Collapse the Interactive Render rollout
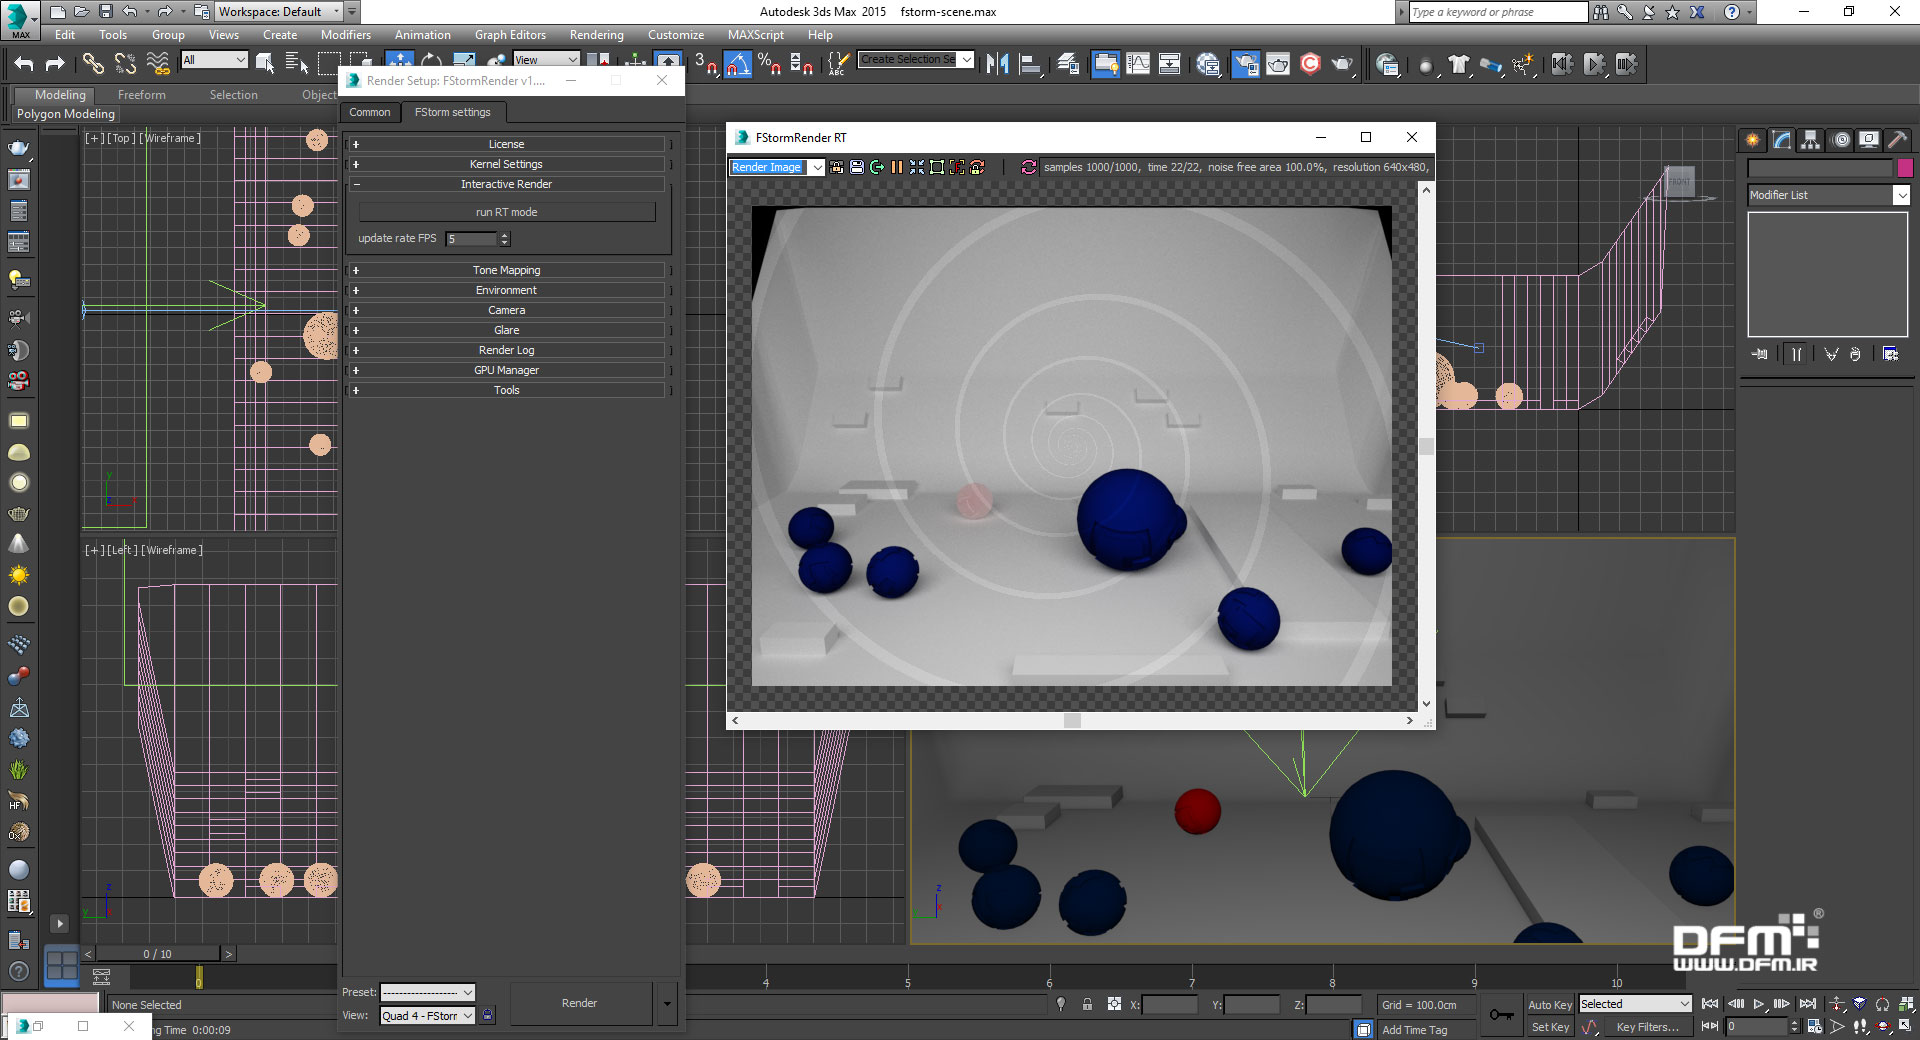1920x1040 pixels. (506, 184)
